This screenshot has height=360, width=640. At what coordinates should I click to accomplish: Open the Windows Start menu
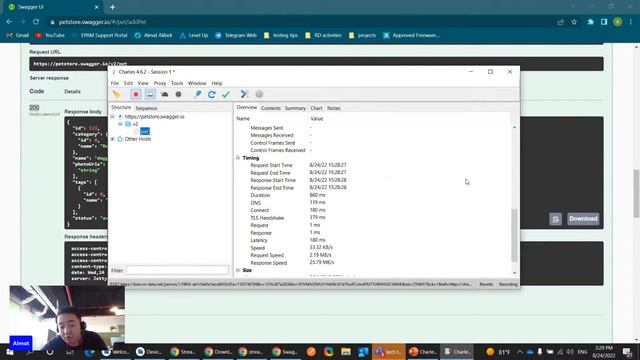point(9,352)
